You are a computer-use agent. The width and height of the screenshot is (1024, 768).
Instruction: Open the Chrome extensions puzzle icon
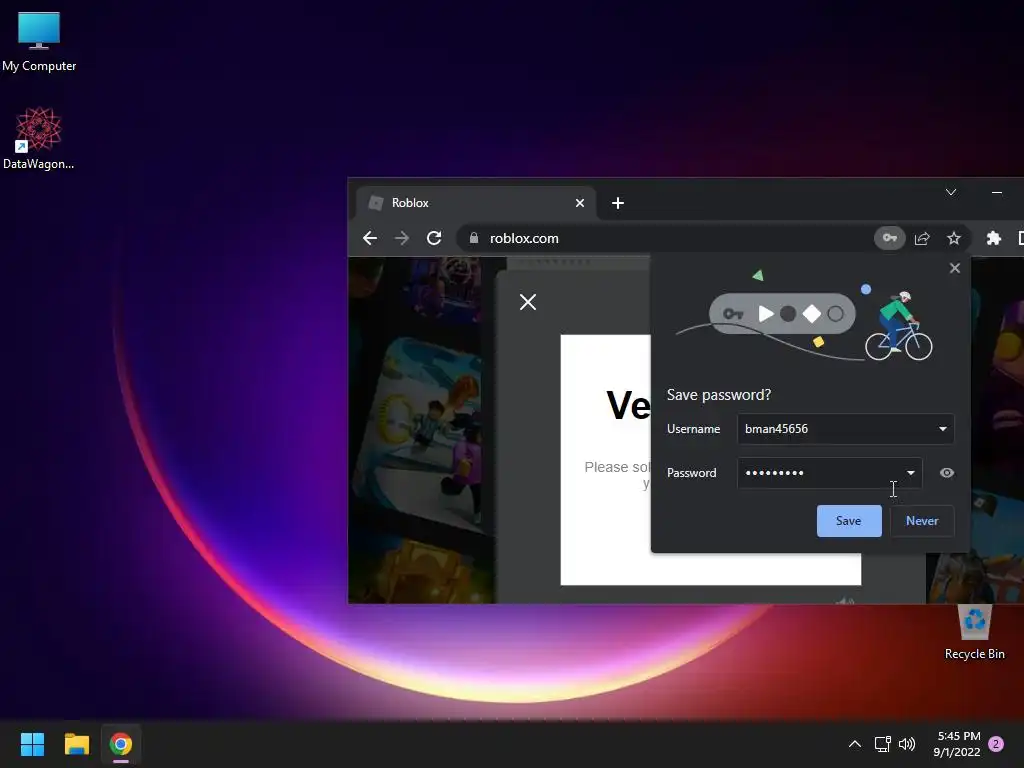[993, 238]
